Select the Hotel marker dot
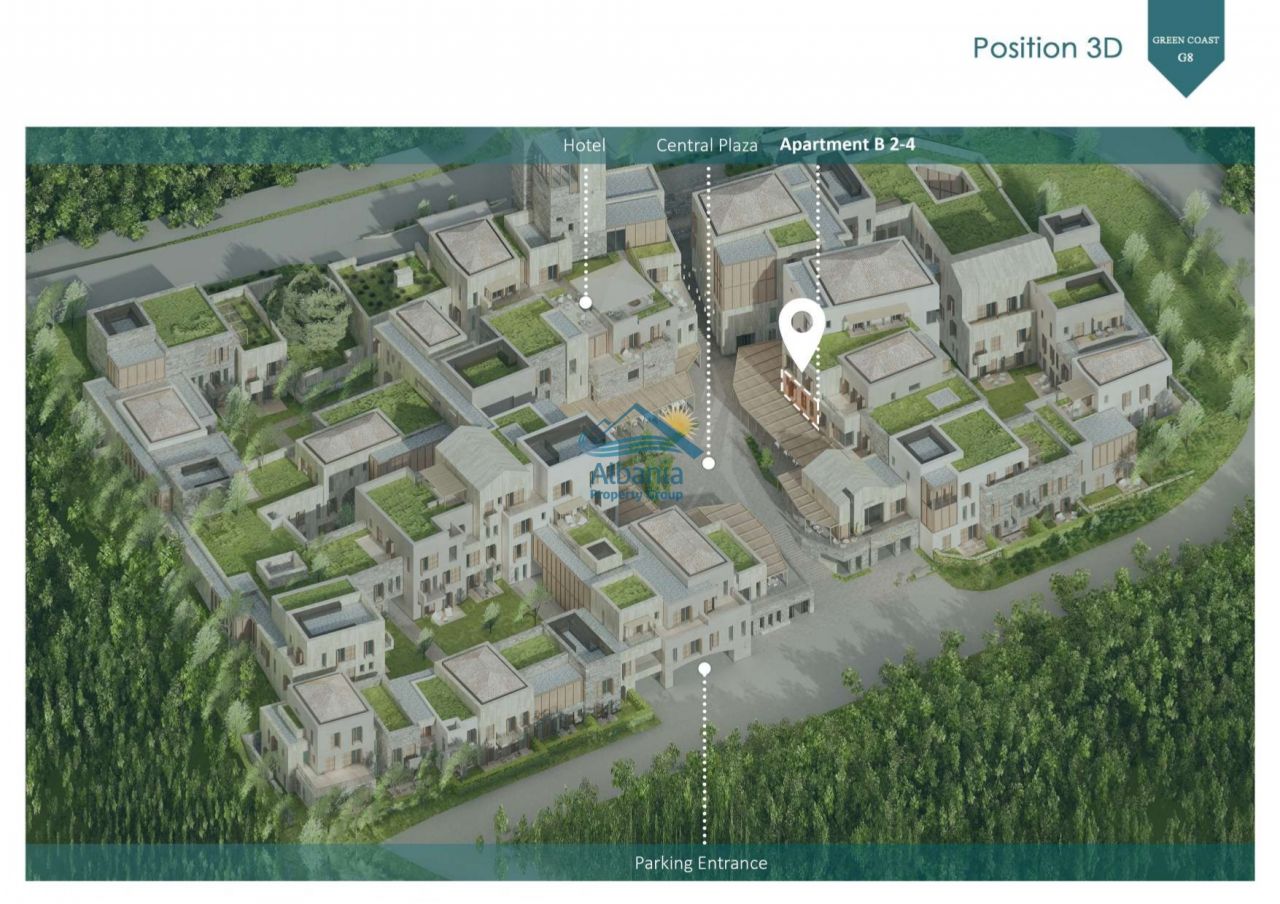1280x904 pixels. pos(585,302)
